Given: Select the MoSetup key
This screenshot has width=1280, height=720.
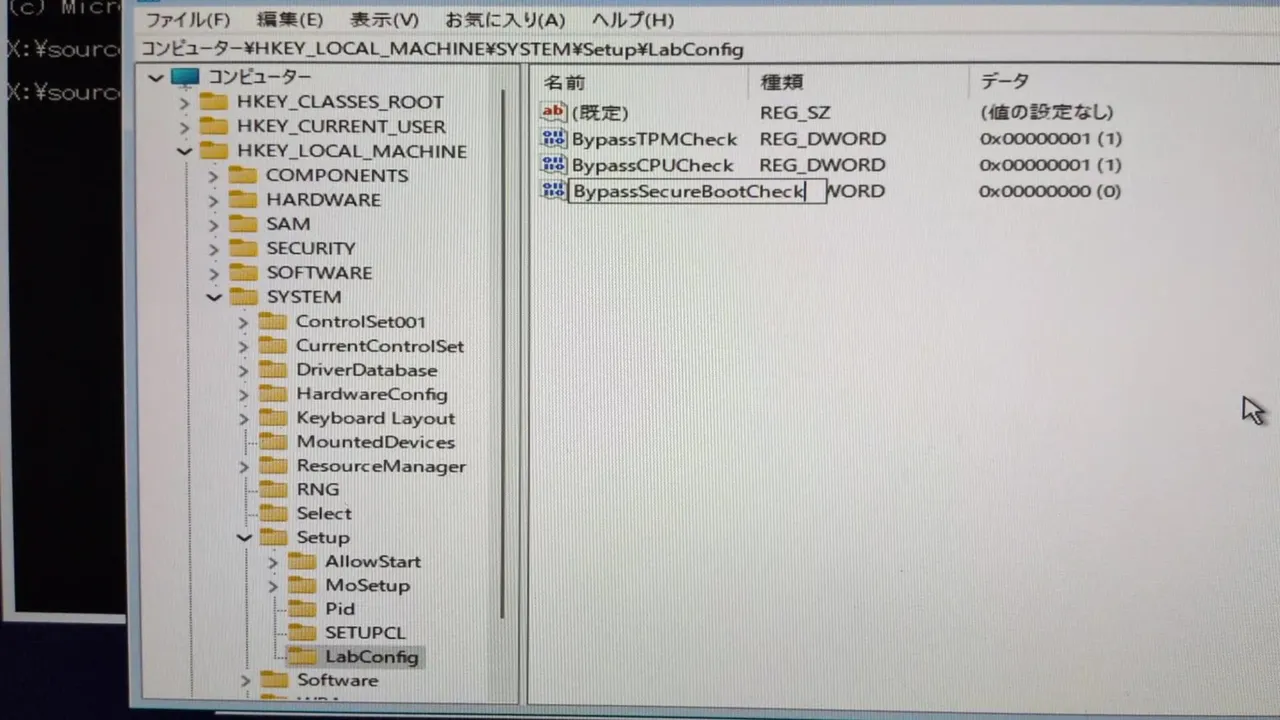Looking at the screenshot, I should pyautogui.click(x=367, y=586).
